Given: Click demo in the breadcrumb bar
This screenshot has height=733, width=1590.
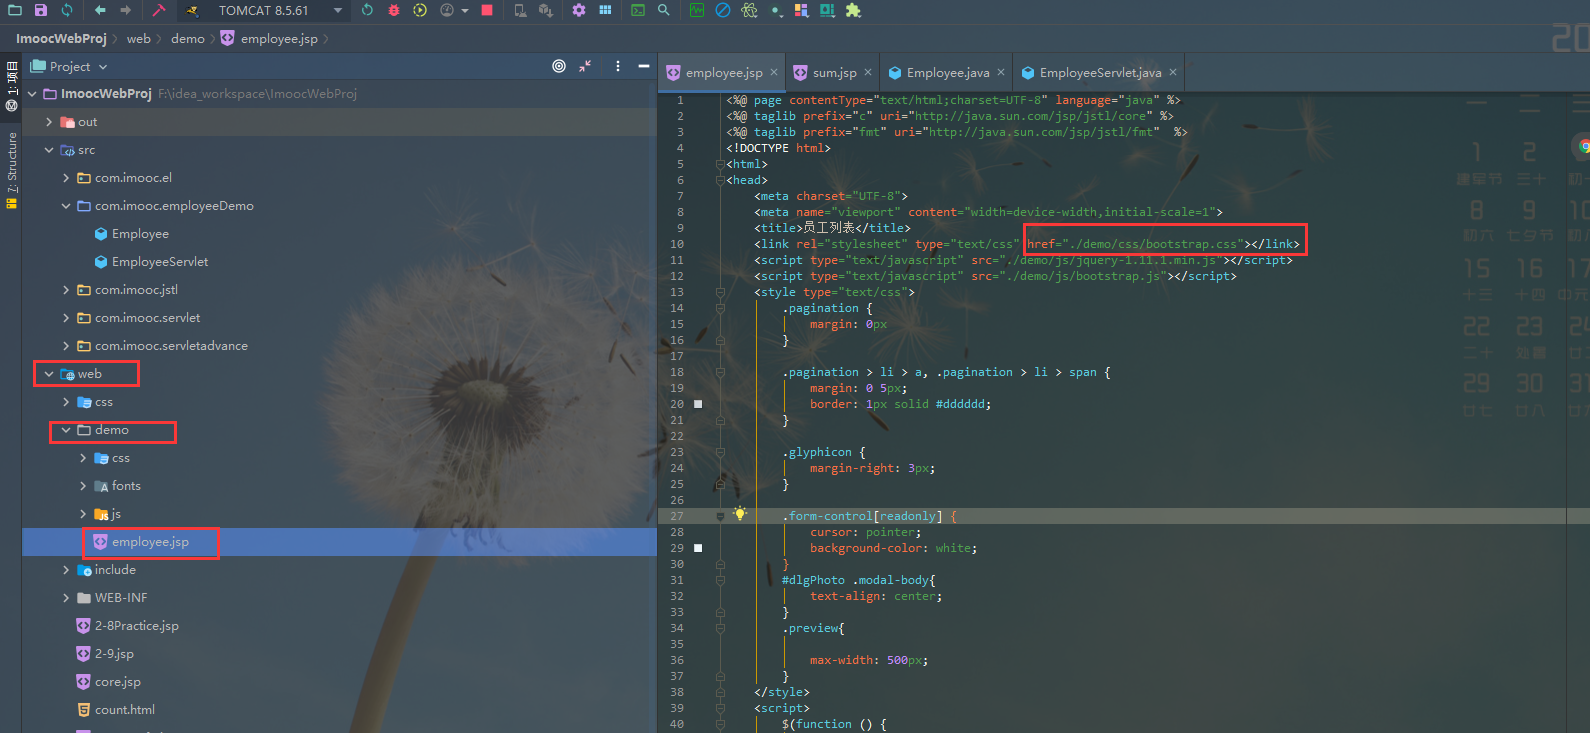Looking at the screenshot, I should pos(188,38).
